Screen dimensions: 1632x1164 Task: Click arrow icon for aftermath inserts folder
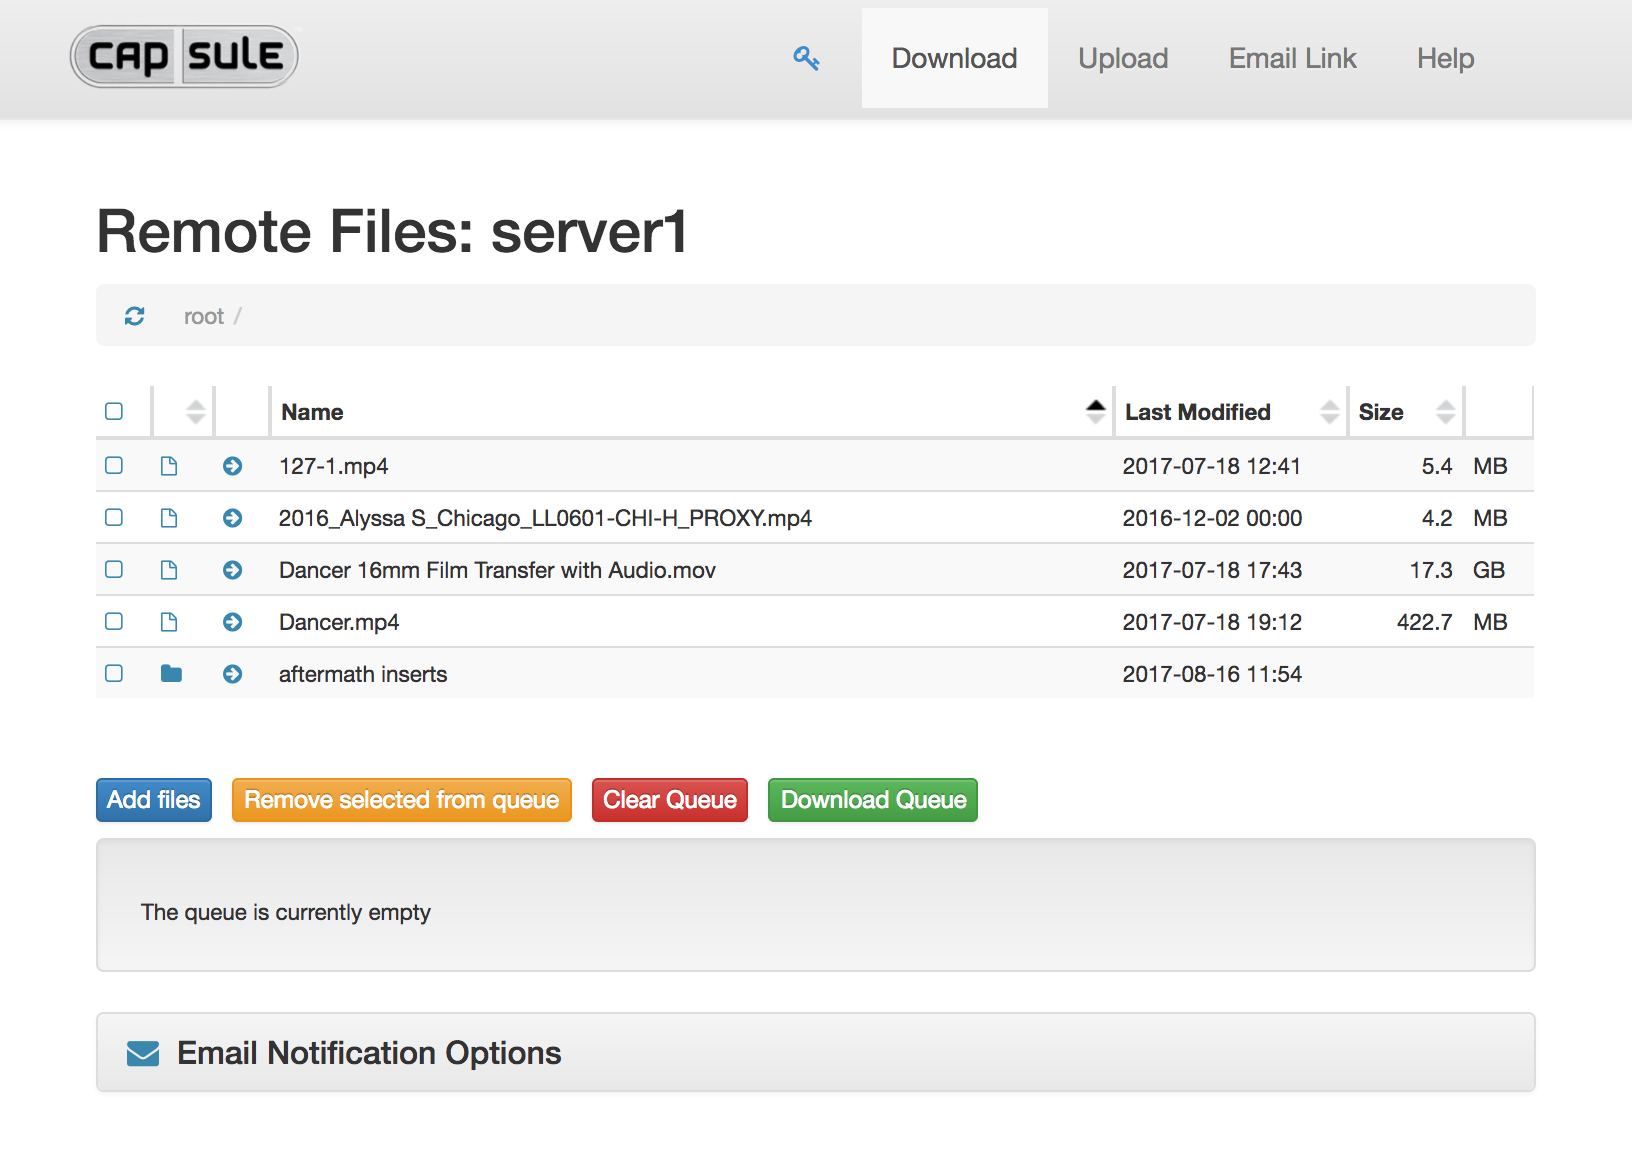pyautogui.click(x=232, y=674)
